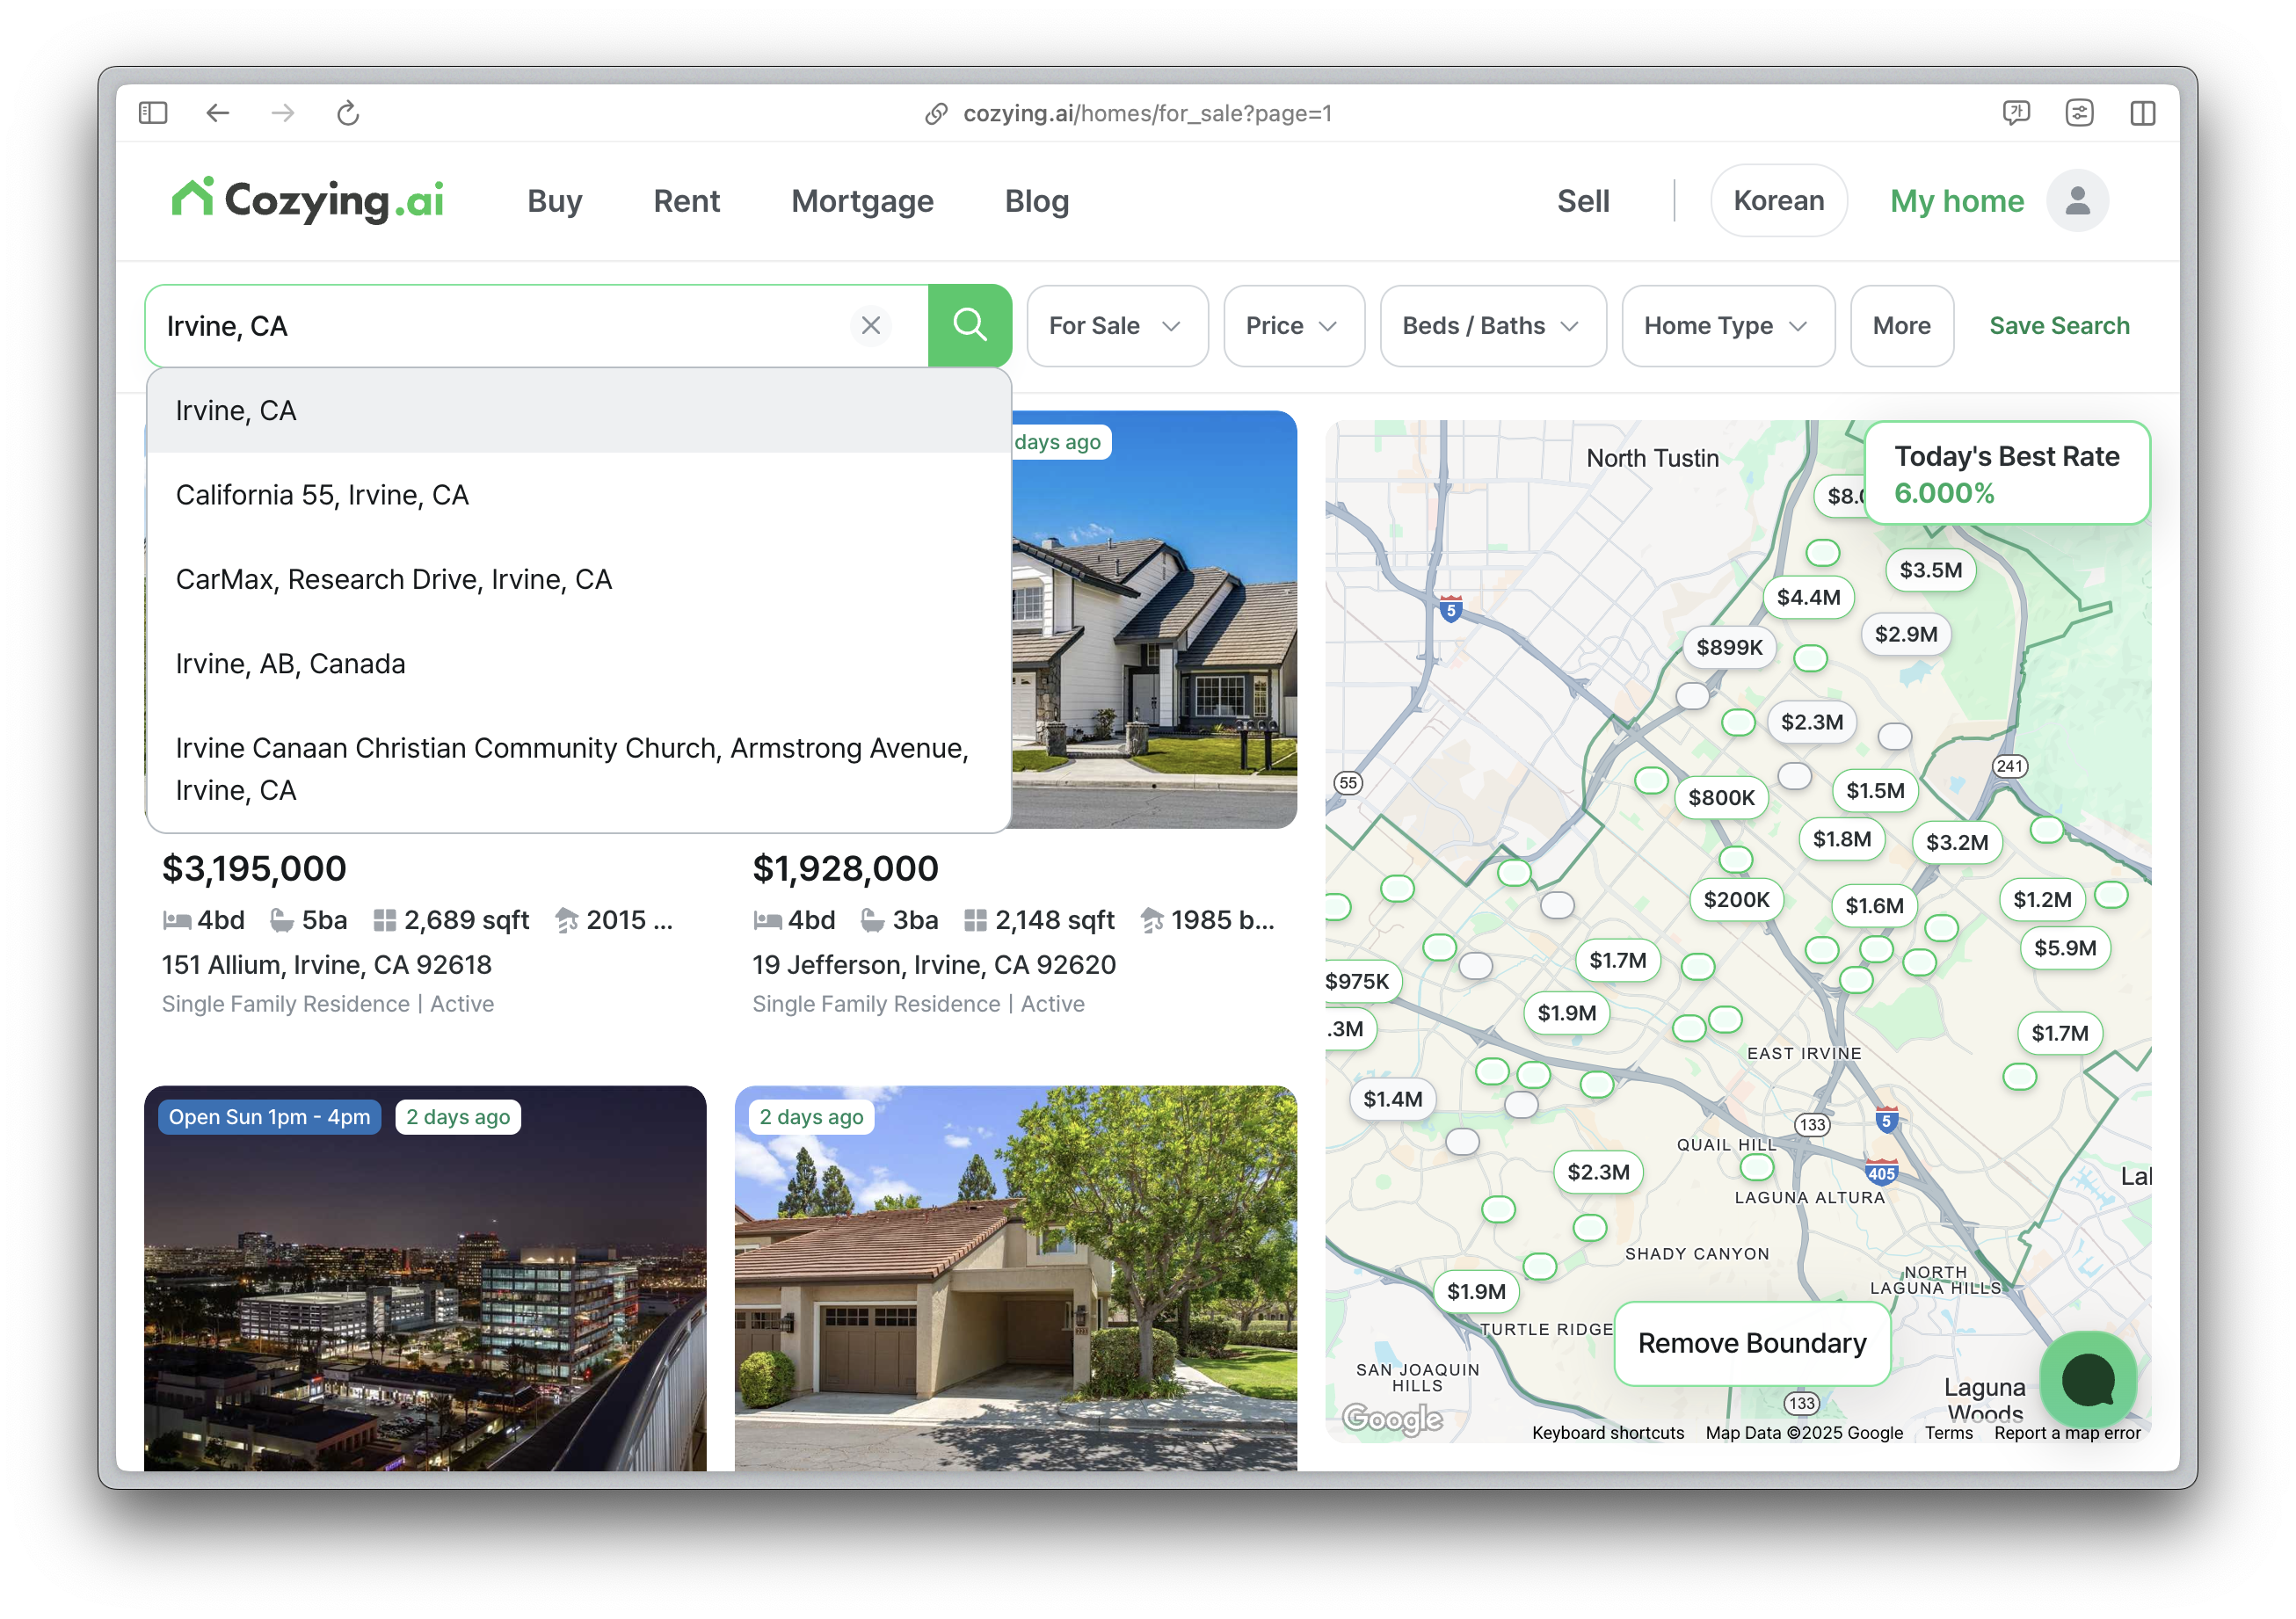Open browser split view icon
Viewport: 2296px width, 1619px height.
point(2142,113)
